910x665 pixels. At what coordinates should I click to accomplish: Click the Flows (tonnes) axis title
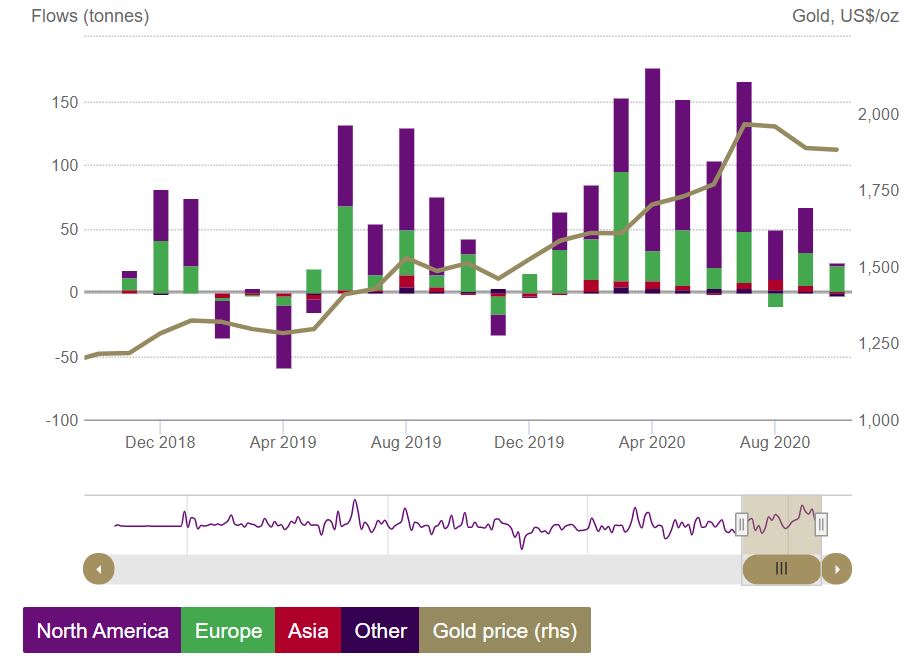pos(91,17)
